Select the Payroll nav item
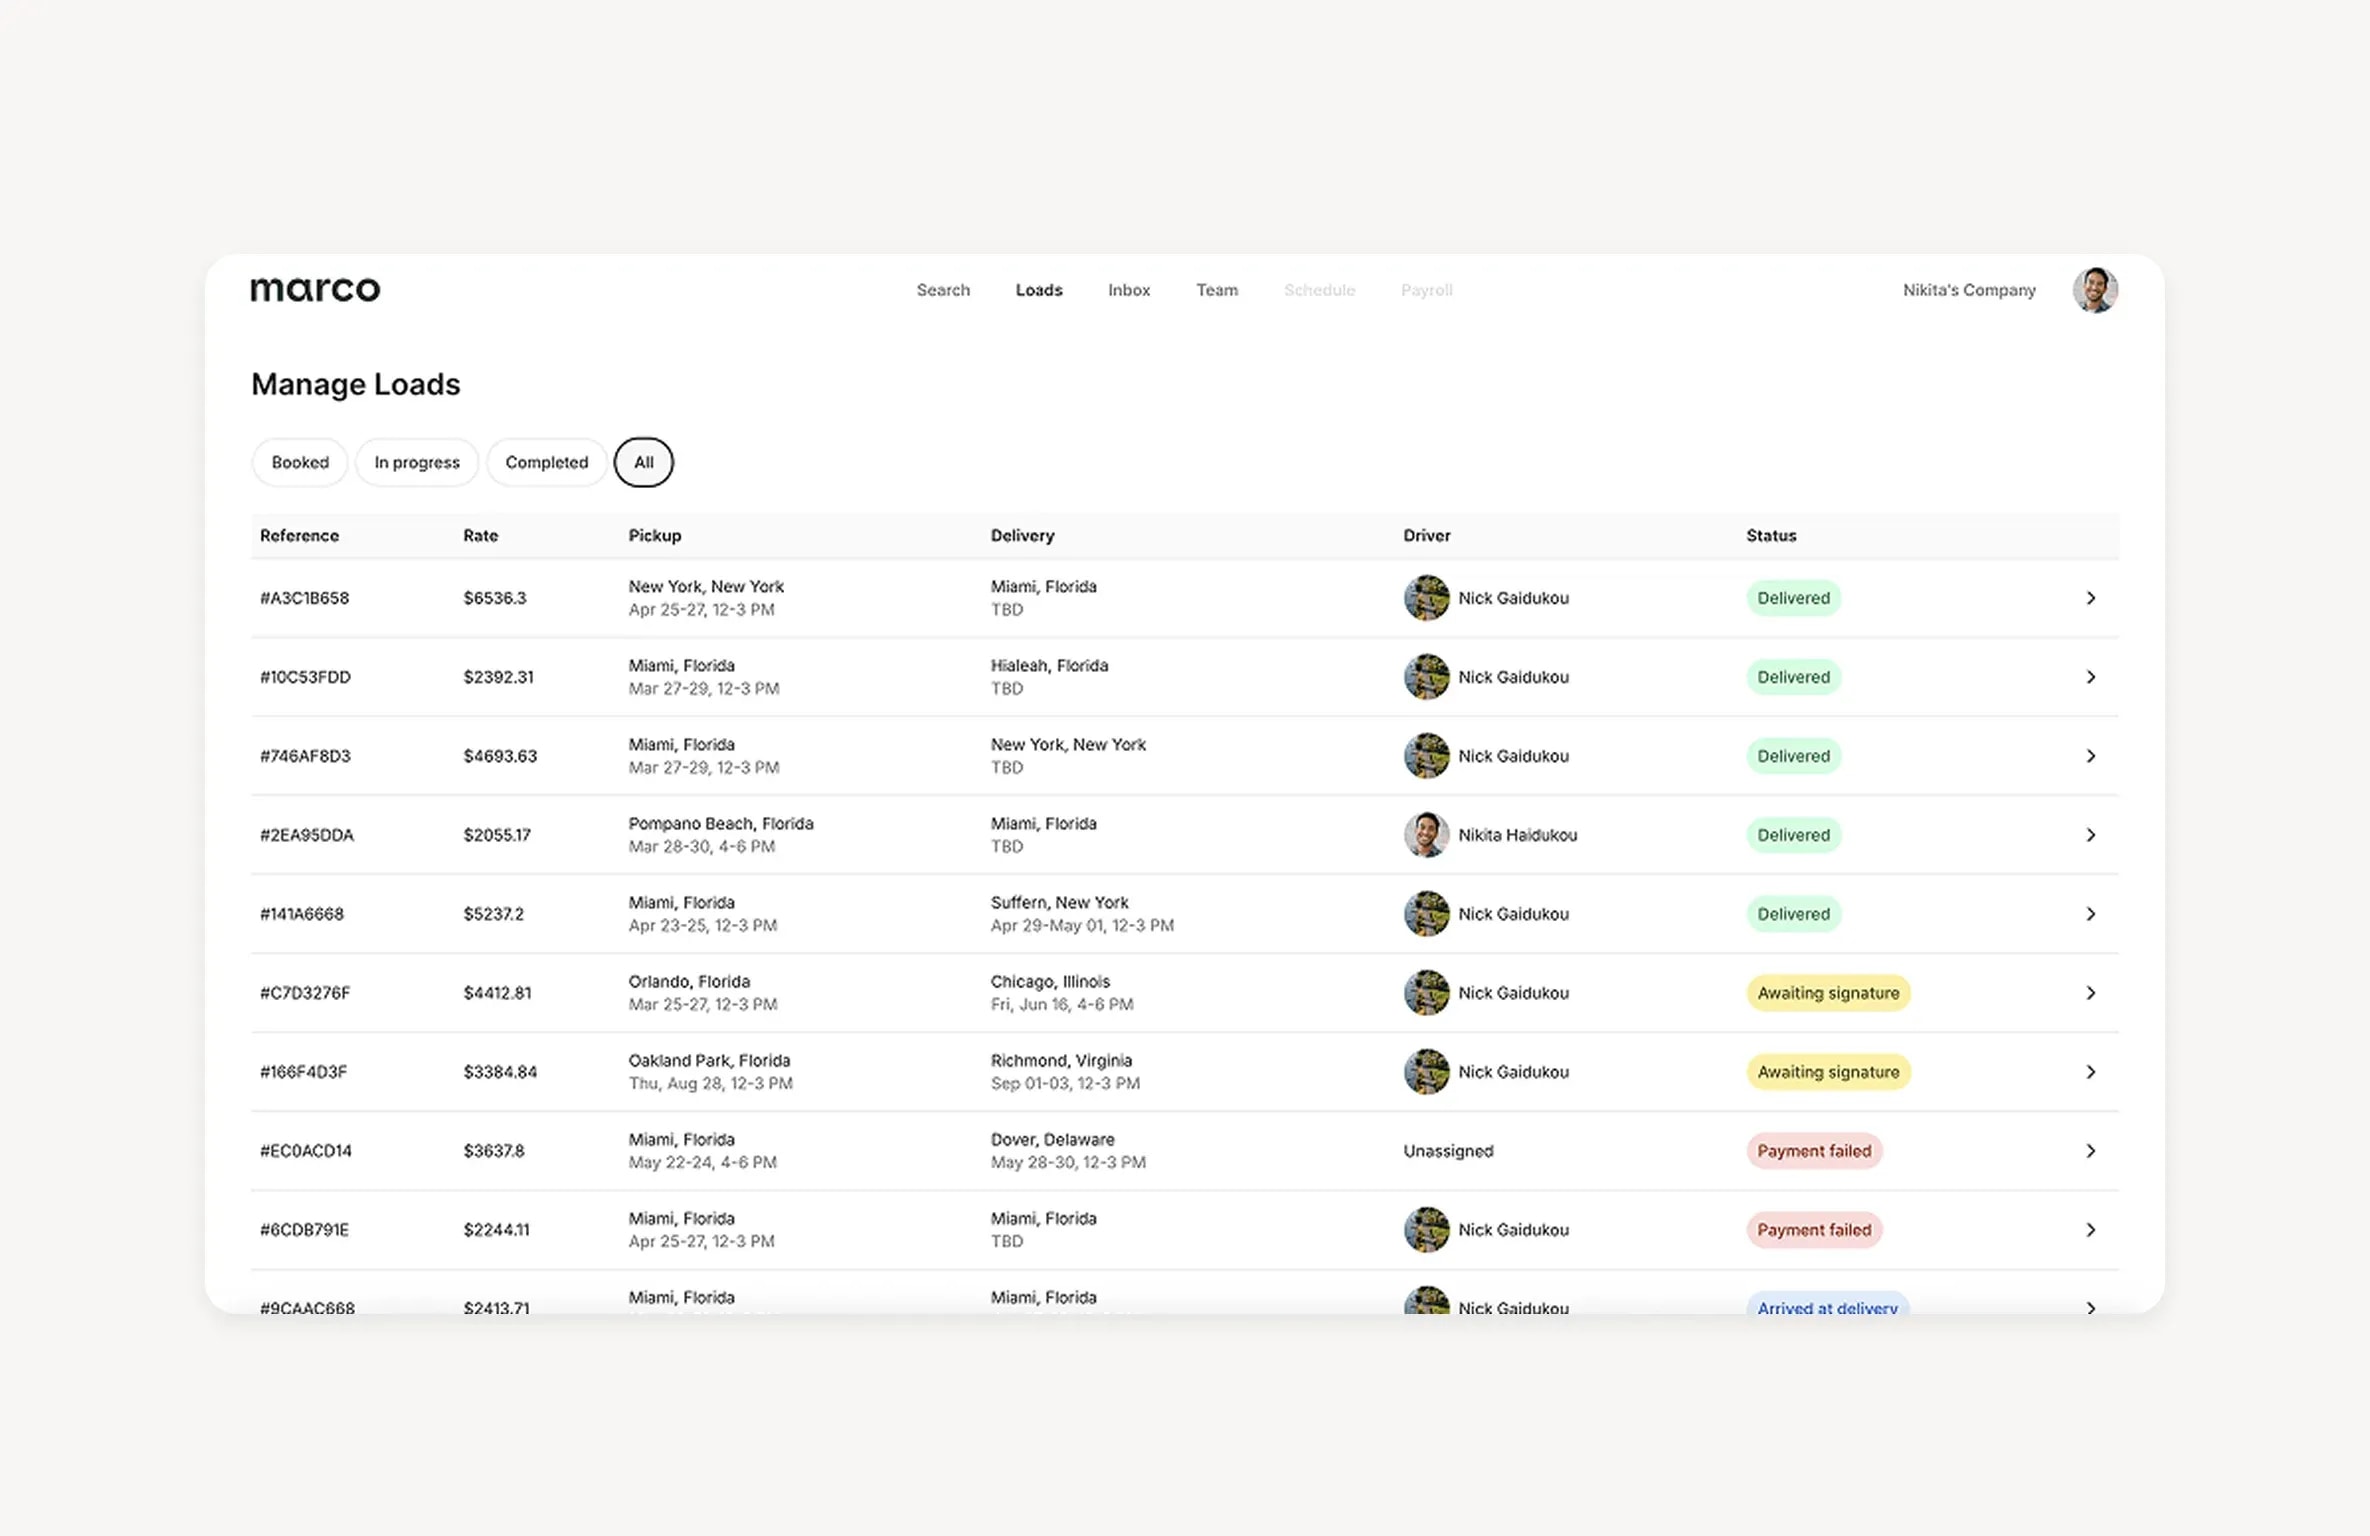This screenshot has height=1536, width=2370. tap(1426, 290)
